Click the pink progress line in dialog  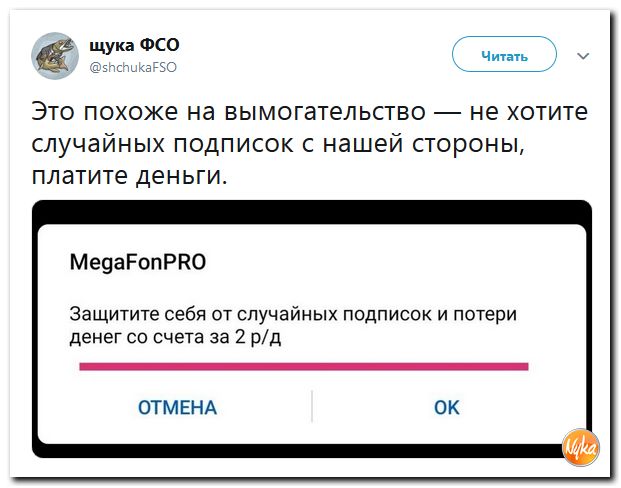(303, 366)
